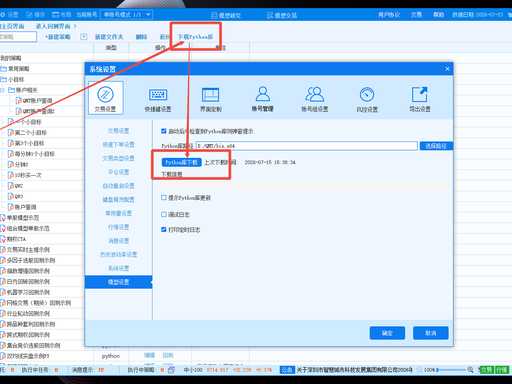The width and height of the screenshot is (512, 384).
Task: Open 键盘精灵配置 in the settings list
Action: (118, 200)
